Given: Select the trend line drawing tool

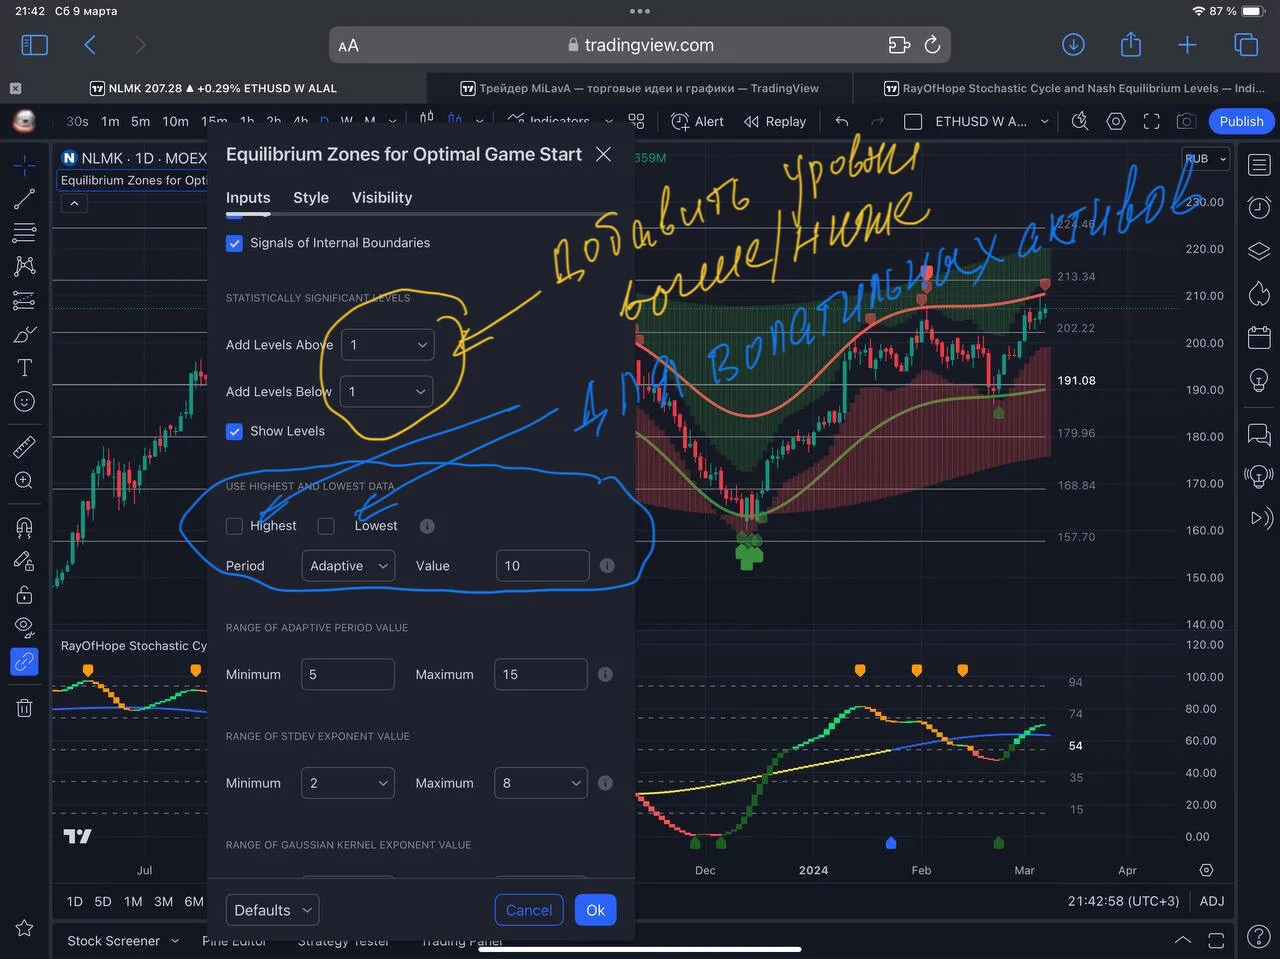Looking at the screenshot, I should point(25,199).
